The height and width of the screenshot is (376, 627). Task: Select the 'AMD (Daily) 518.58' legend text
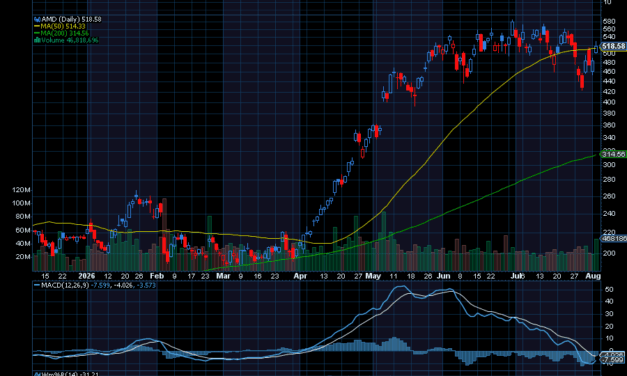click(71, 19)
